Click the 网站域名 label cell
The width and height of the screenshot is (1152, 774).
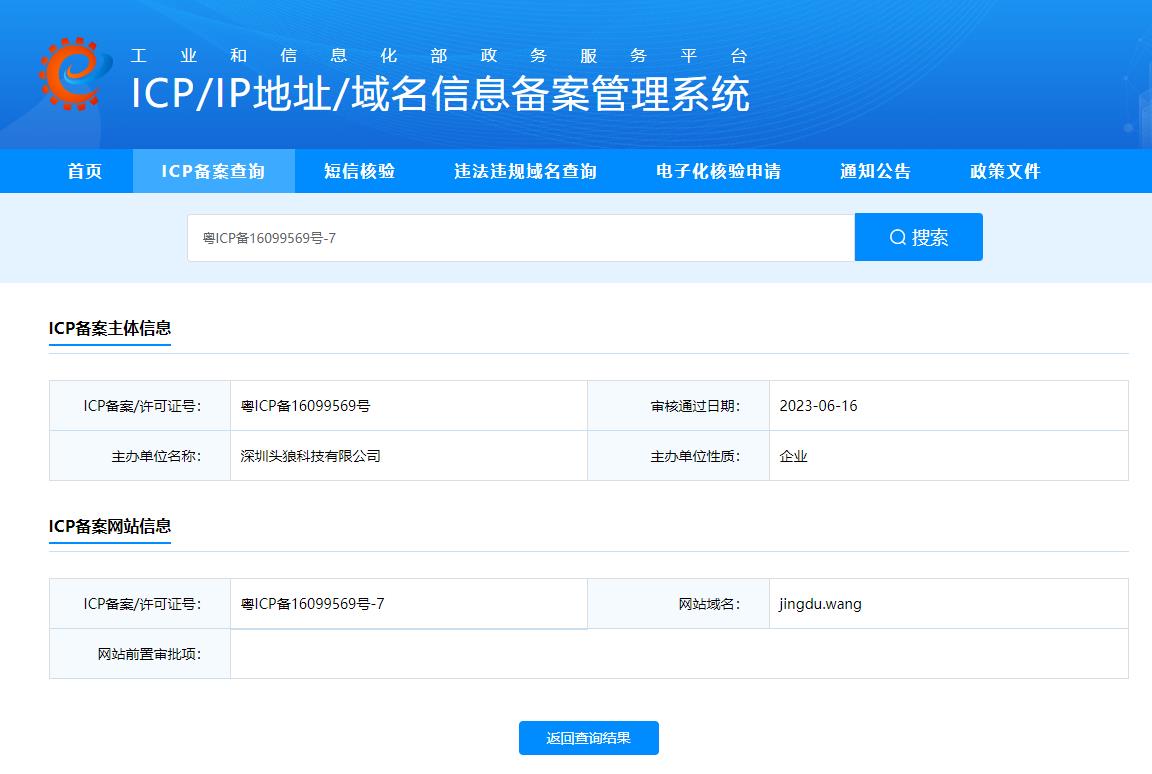(x=679, y=604)
